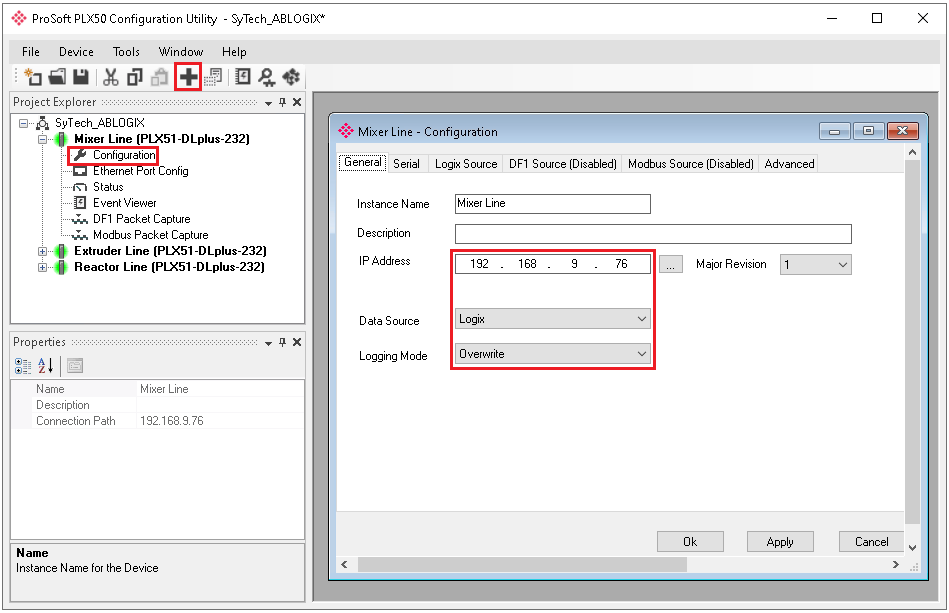Open the File menu
The height and width of the screenshot is (613, 949).
pyautogui.click(x=31, y=52)
